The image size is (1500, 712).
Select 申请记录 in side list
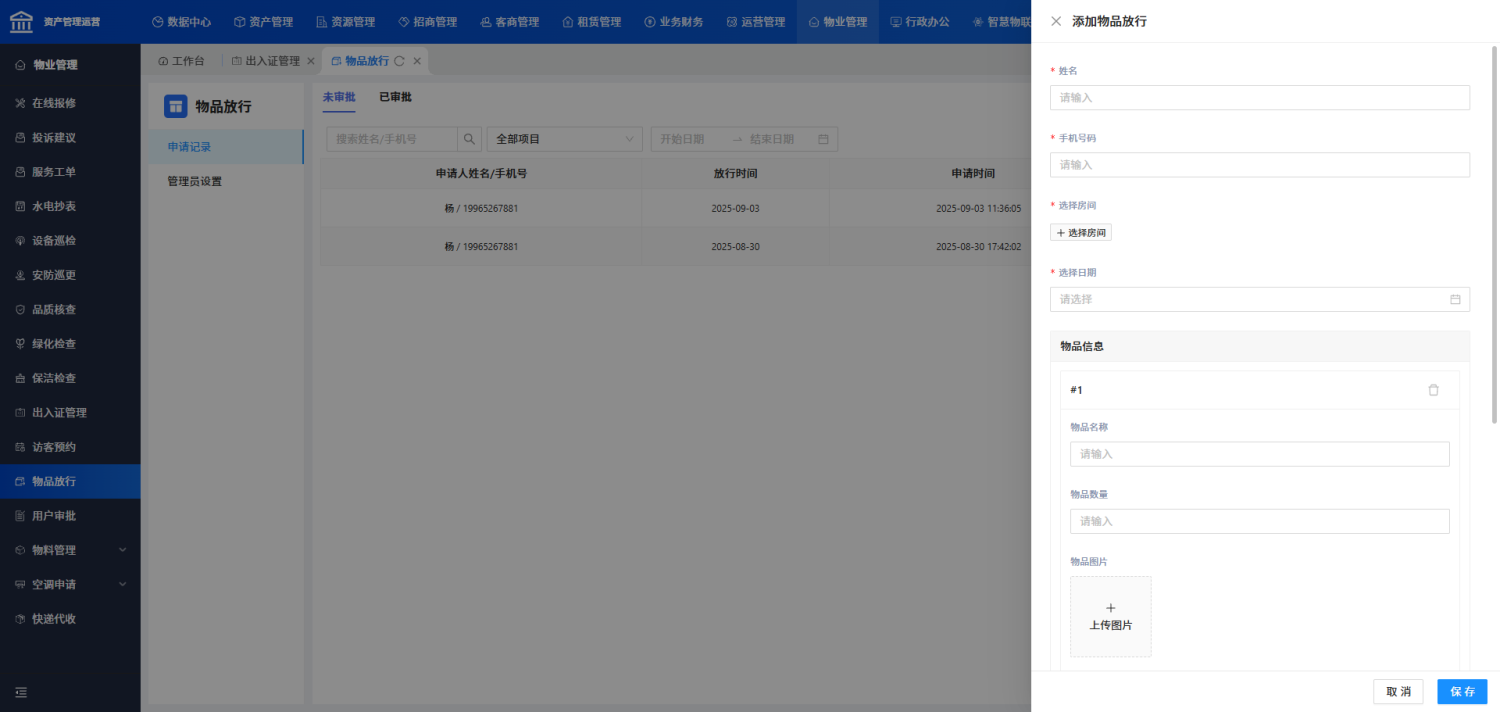pos(226,147)
